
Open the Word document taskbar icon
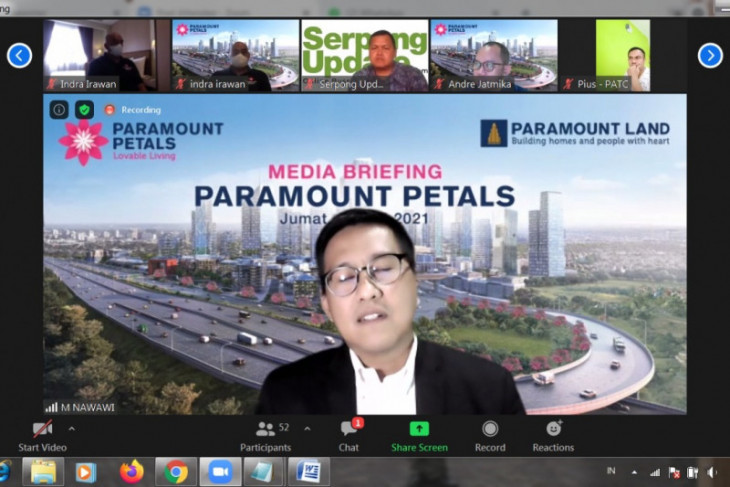coord(309,472)
